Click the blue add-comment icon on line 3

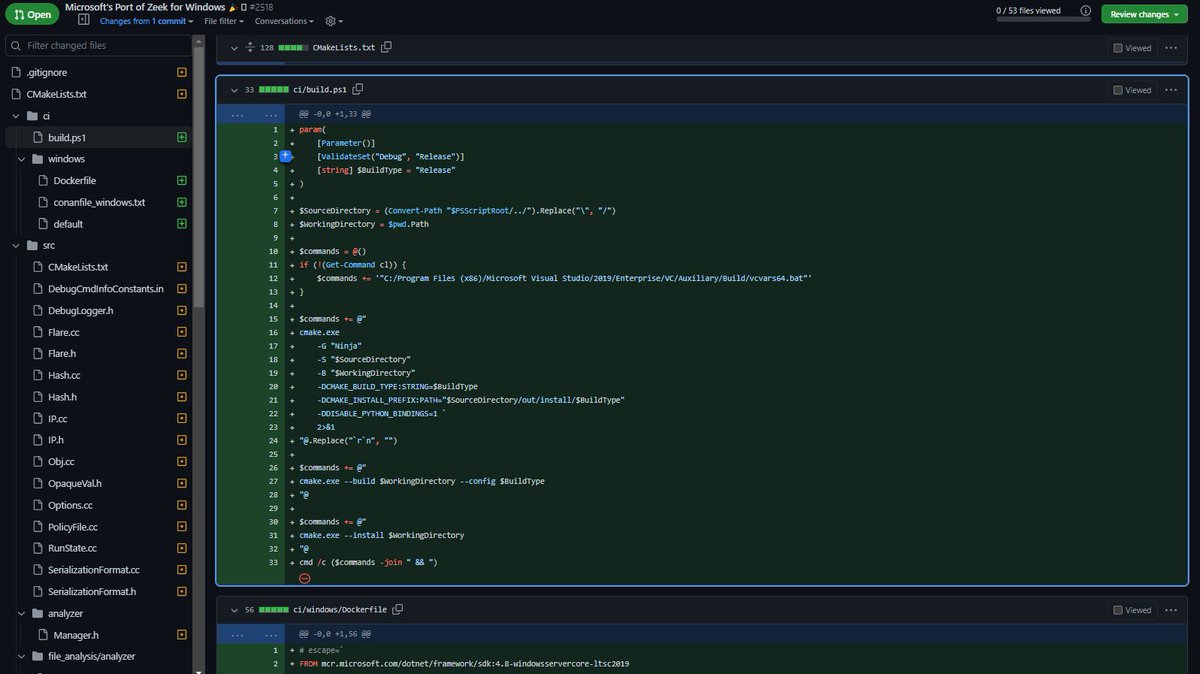click(285, 156)
